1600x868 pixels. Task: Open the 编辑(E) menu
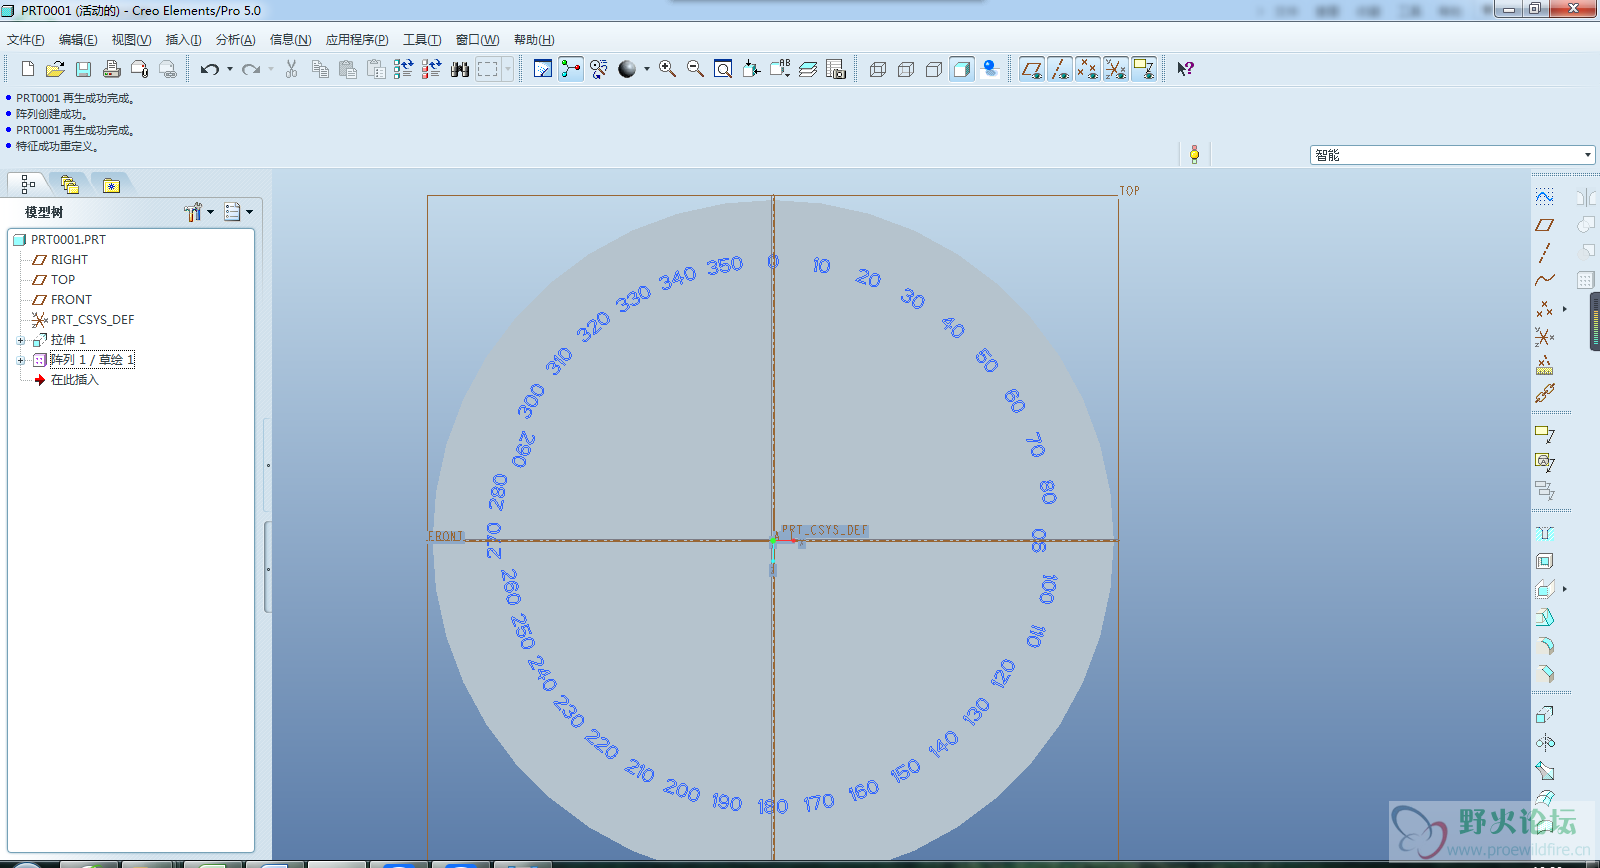pyautogui.click(x=78, y=40)
